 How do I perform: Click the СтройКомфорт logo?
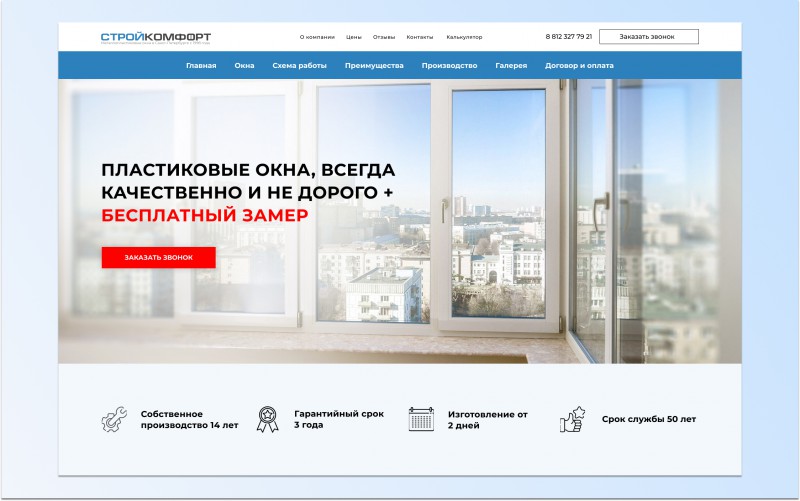pyautogui.click(x=156, y=38)
